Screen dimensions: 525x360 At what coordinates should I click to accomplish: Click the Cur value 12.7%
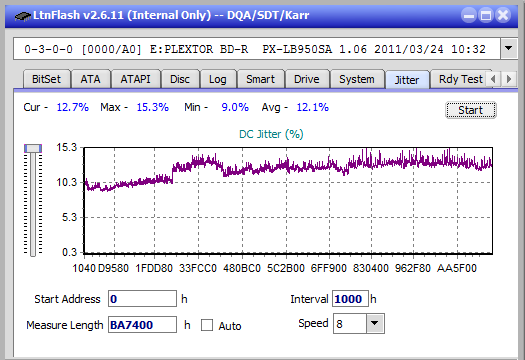pos(72,107)
